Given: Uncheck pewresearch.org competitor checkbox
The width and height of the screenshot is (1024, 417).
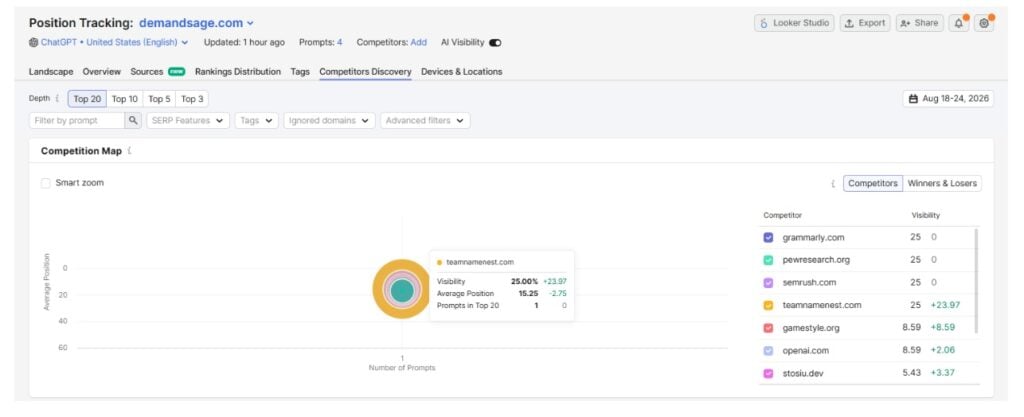Looking at the screenshot, I should 769,260.
